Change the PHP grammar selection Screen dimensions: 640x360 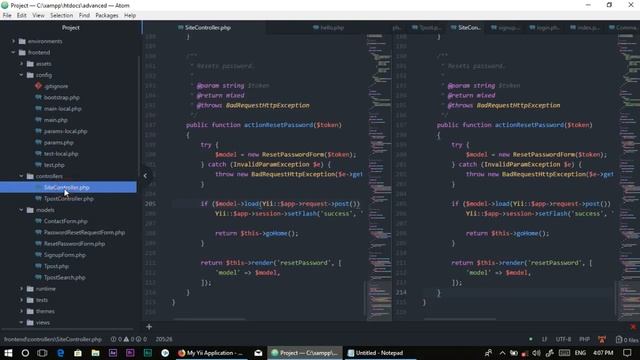(584, 340)
